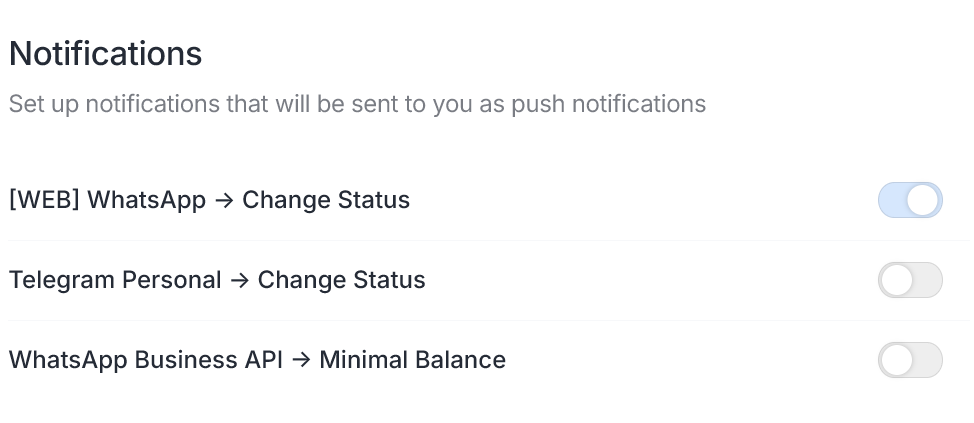Click the knob of the Telegram Personal toggle
This screenshot has width=974, height=423.
tap(897, 280)
